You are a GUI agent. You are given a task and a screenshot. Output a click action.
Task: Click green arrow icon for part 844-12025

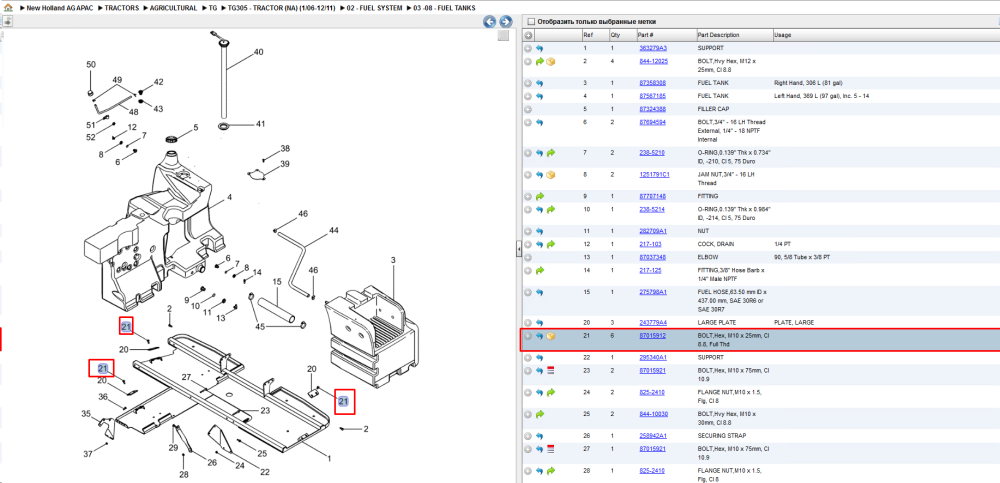(x=540, y=61)
